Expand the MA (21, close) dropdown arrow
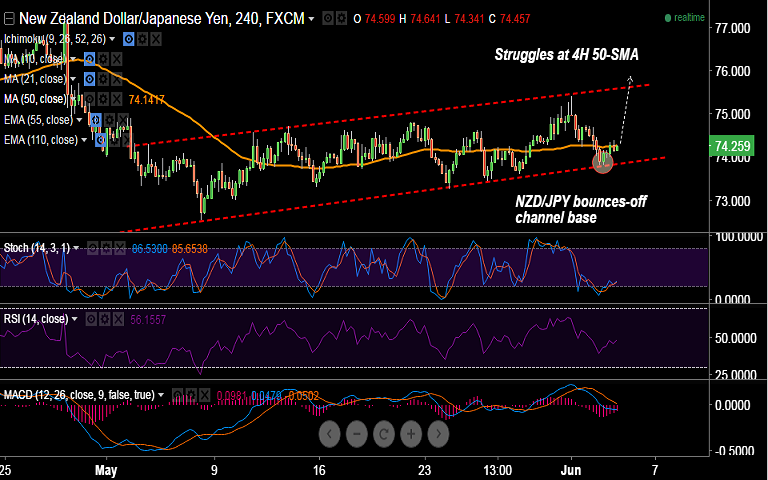The image size is (768, 480). 73,79
